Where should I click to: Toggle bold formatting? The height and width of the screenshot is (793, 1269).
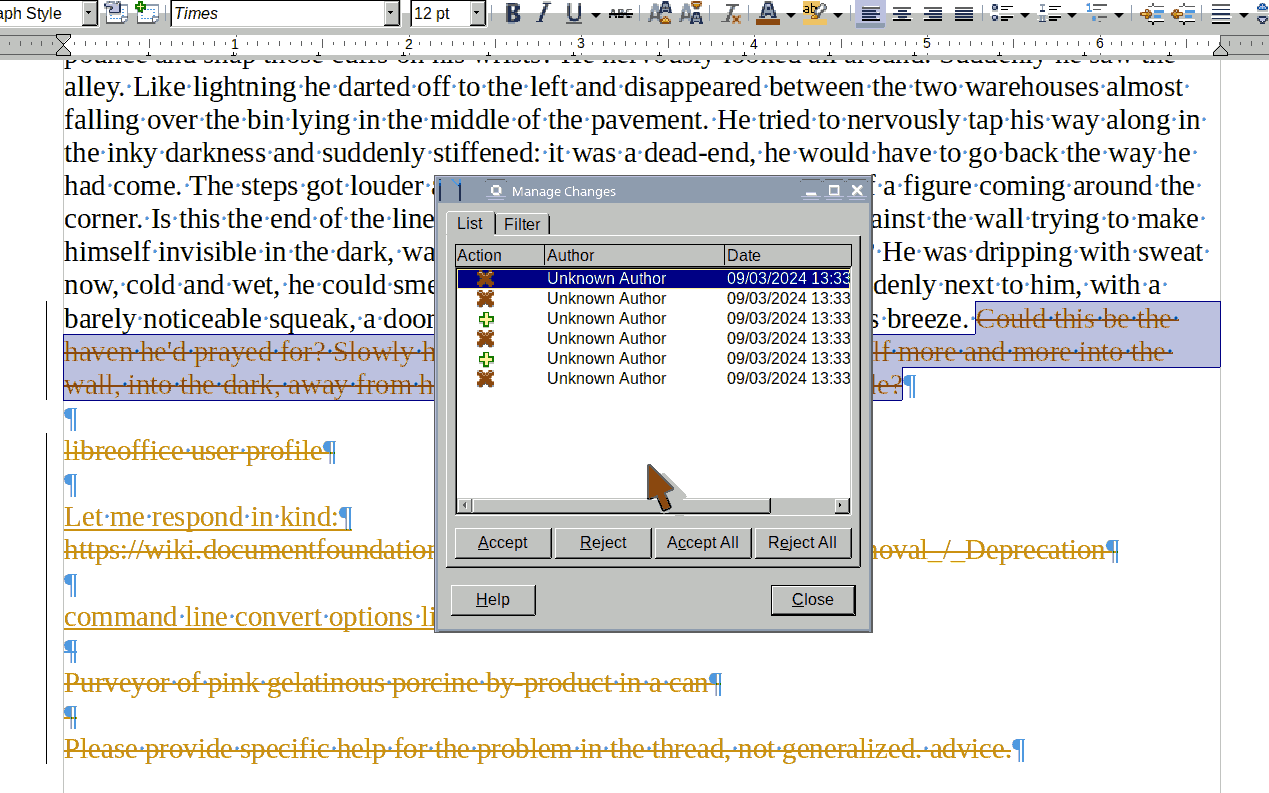513,13
